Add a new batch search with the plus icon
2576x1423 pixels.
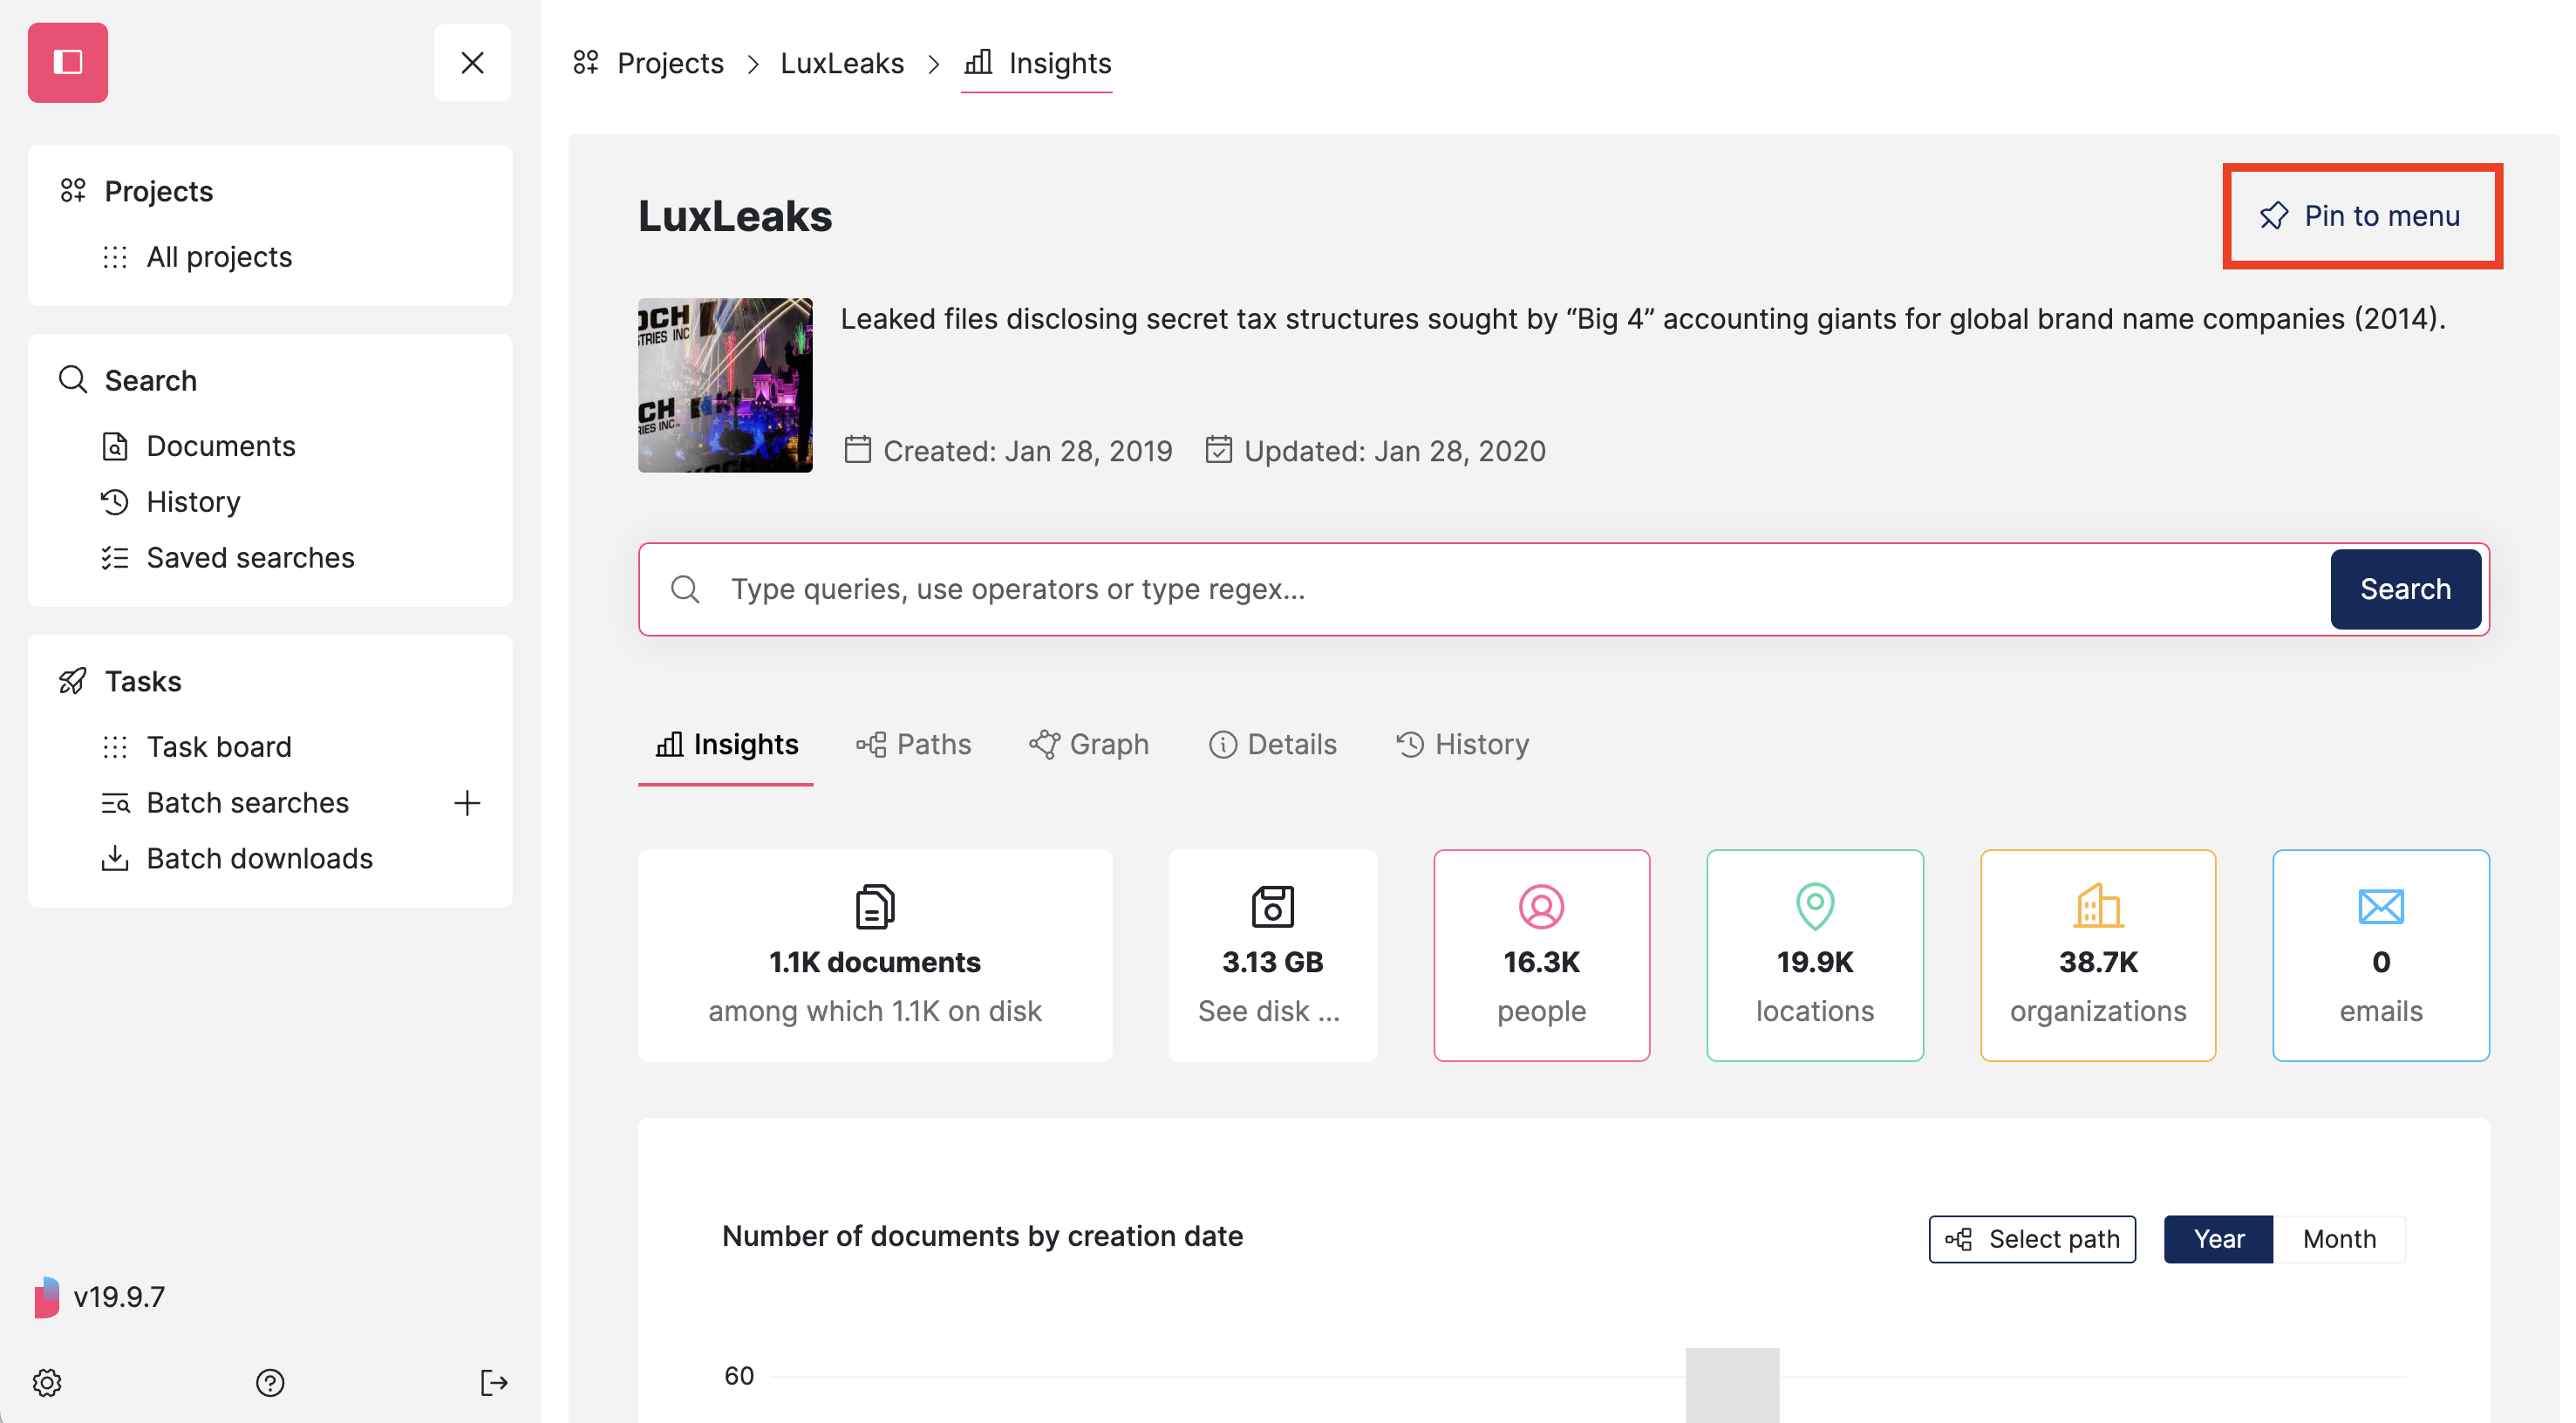467,802
